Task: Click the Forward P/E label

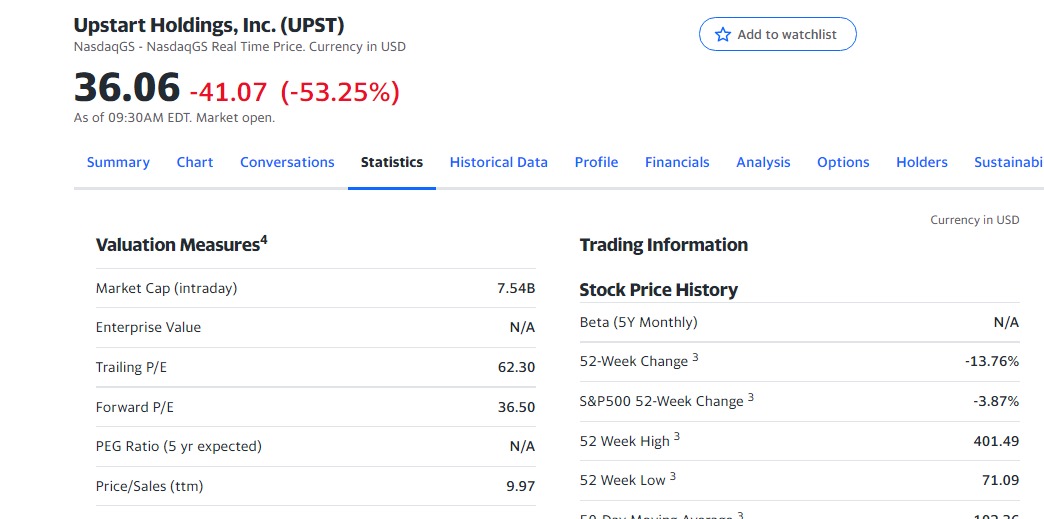Action: (x=134, y=406)
